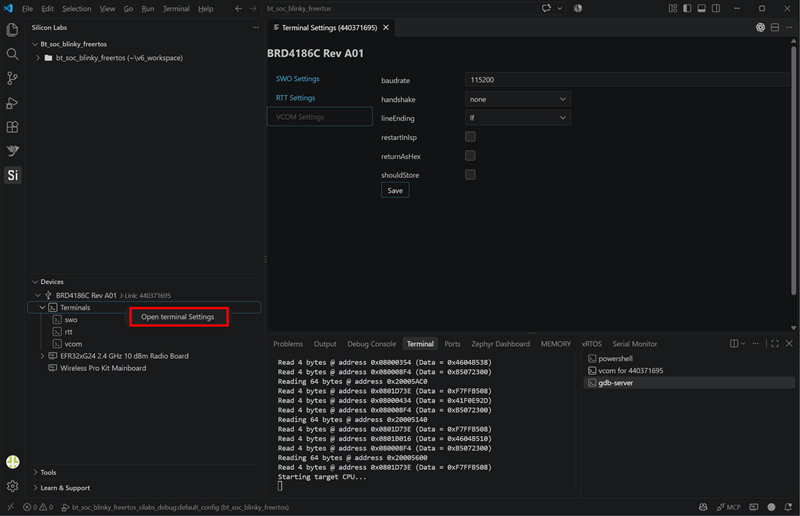Split the editor with the top-right icon

[774, 28]
